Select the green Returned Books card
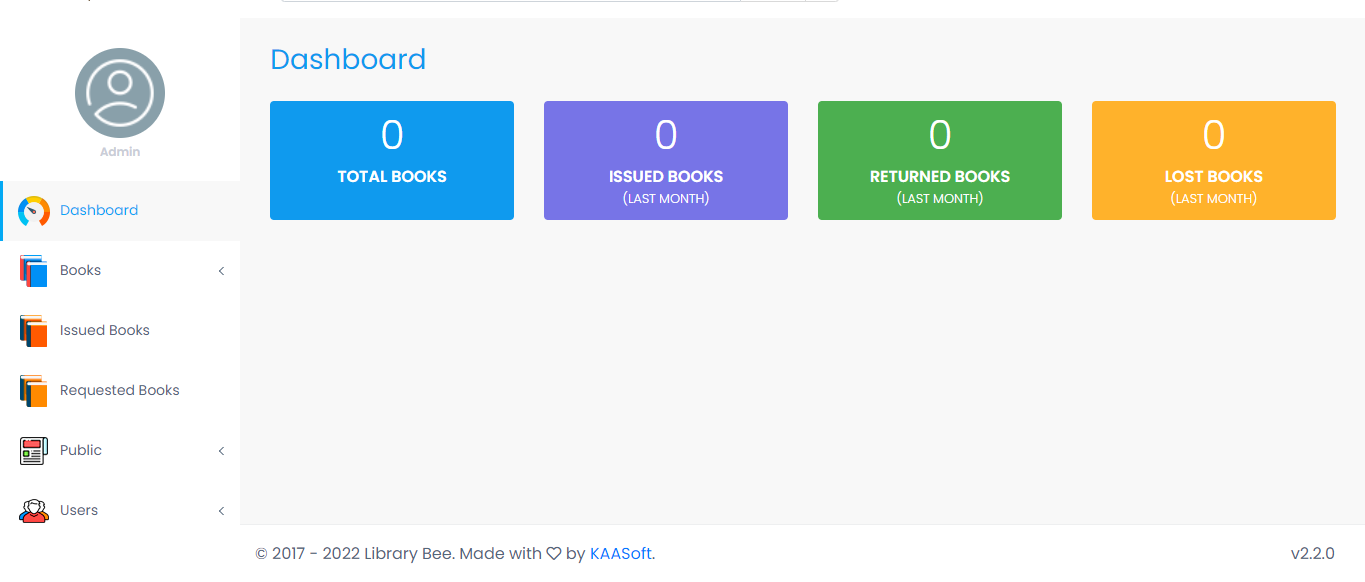Image resolution: width=1365 pixels, height=582 pixels. tap(940, 160)
